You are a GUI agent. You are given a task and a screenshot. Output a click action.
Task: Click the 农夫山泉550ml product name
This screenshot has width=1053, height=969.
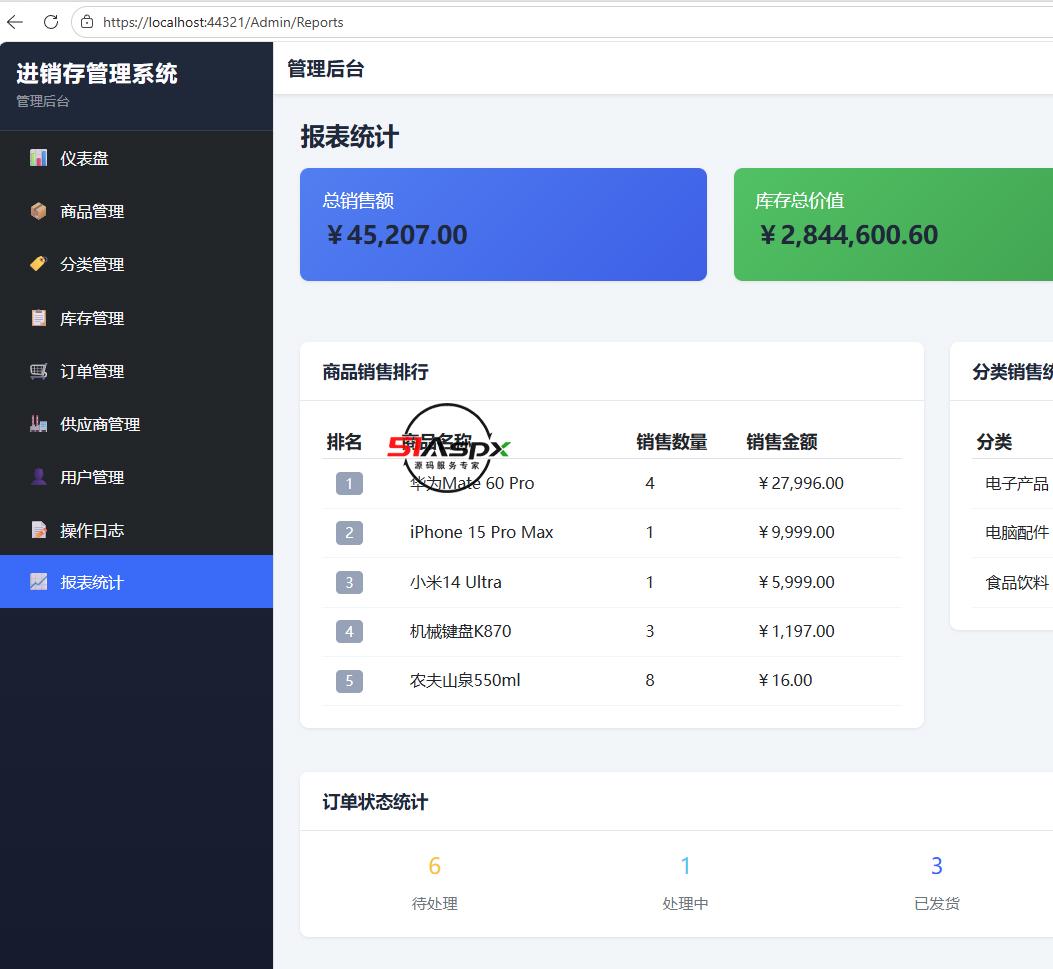coord(465,680)
